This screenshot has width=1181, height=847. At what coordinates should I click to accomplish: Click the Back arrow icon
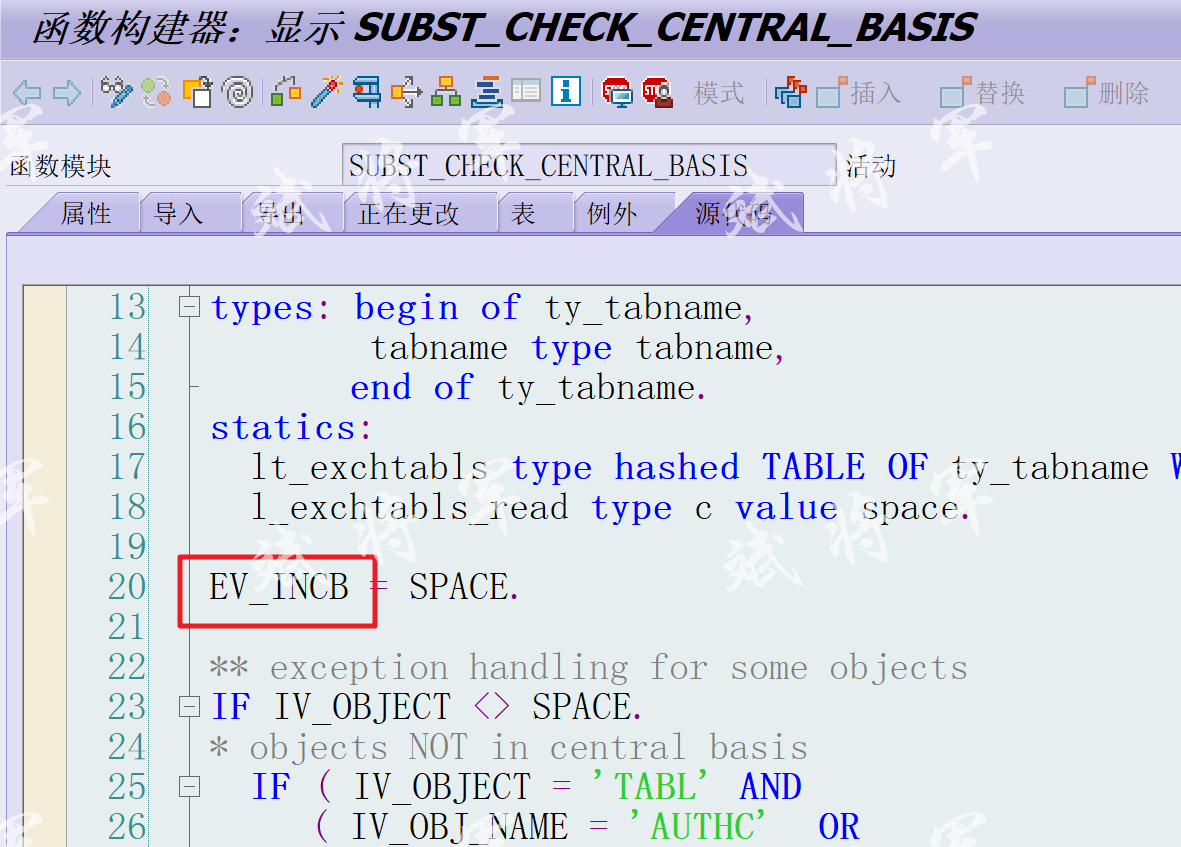click(x=28, y=93)
